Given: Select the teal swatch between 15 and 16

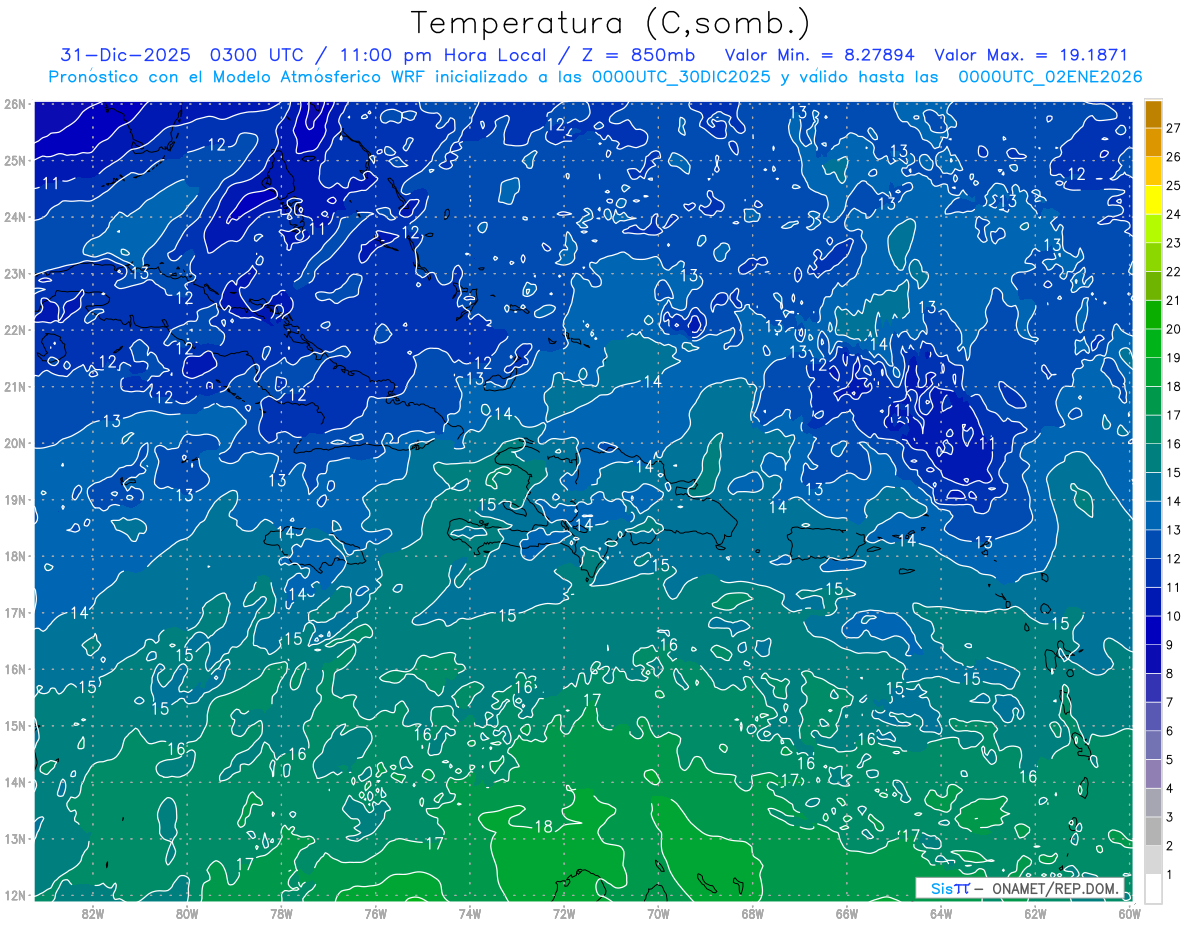Looking at the screenshot, I should [1154, 458].
